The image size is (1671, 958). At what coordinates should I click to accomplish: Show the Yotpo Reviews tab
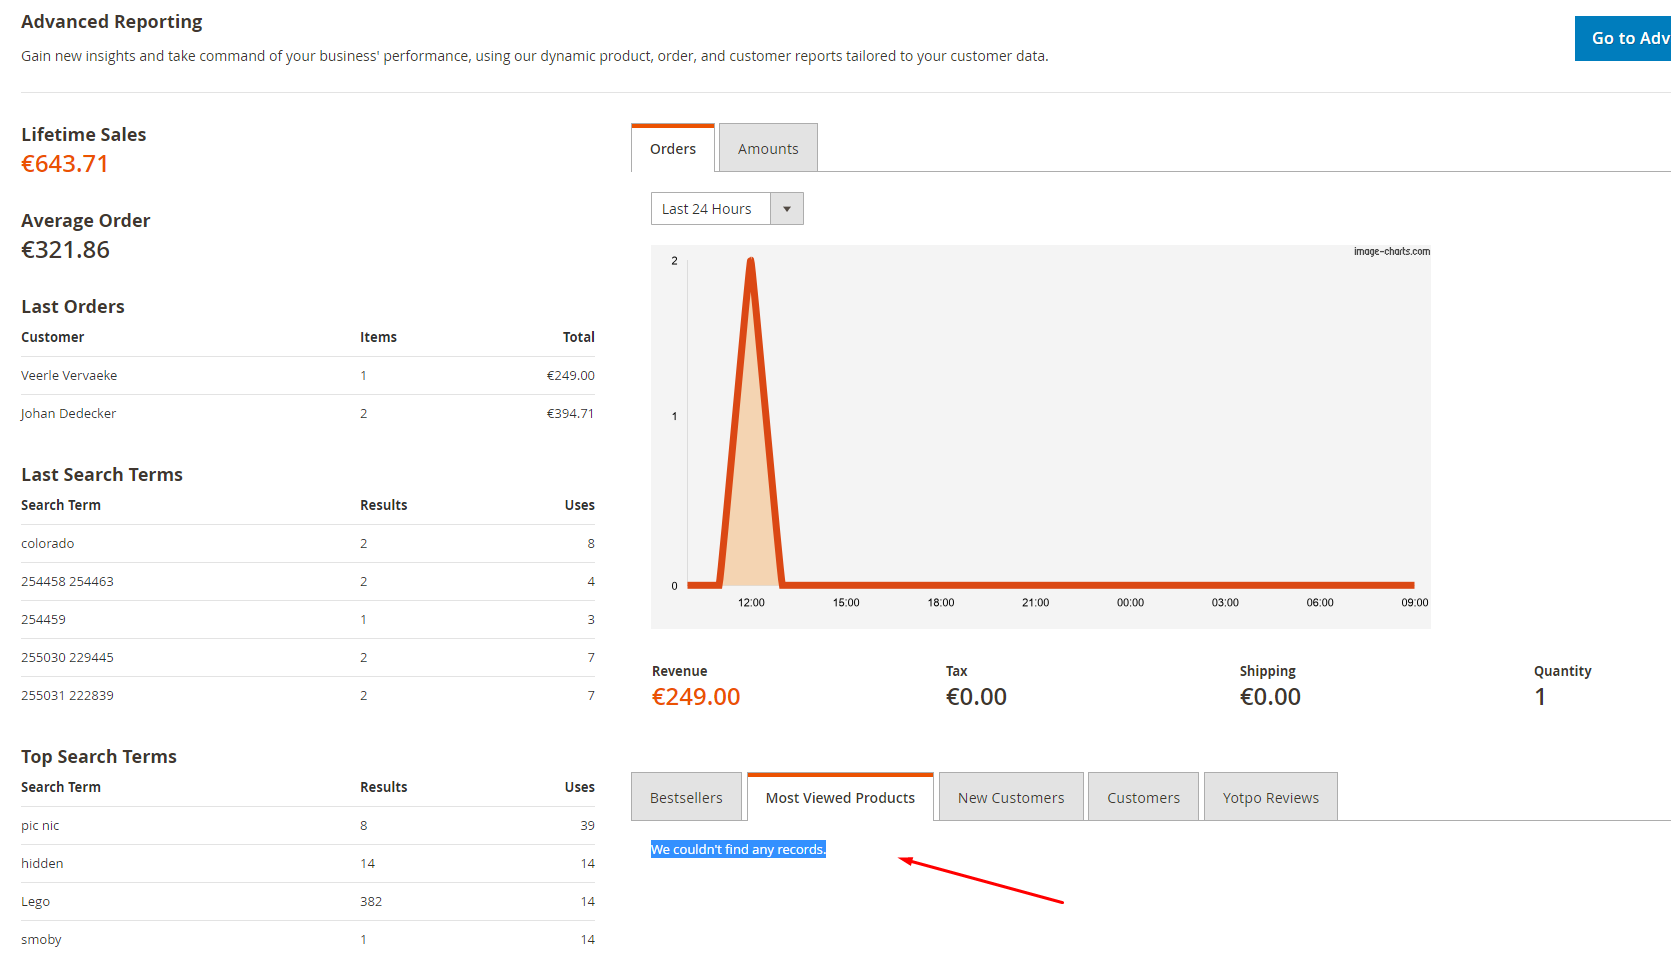[x=1270, y=798]
